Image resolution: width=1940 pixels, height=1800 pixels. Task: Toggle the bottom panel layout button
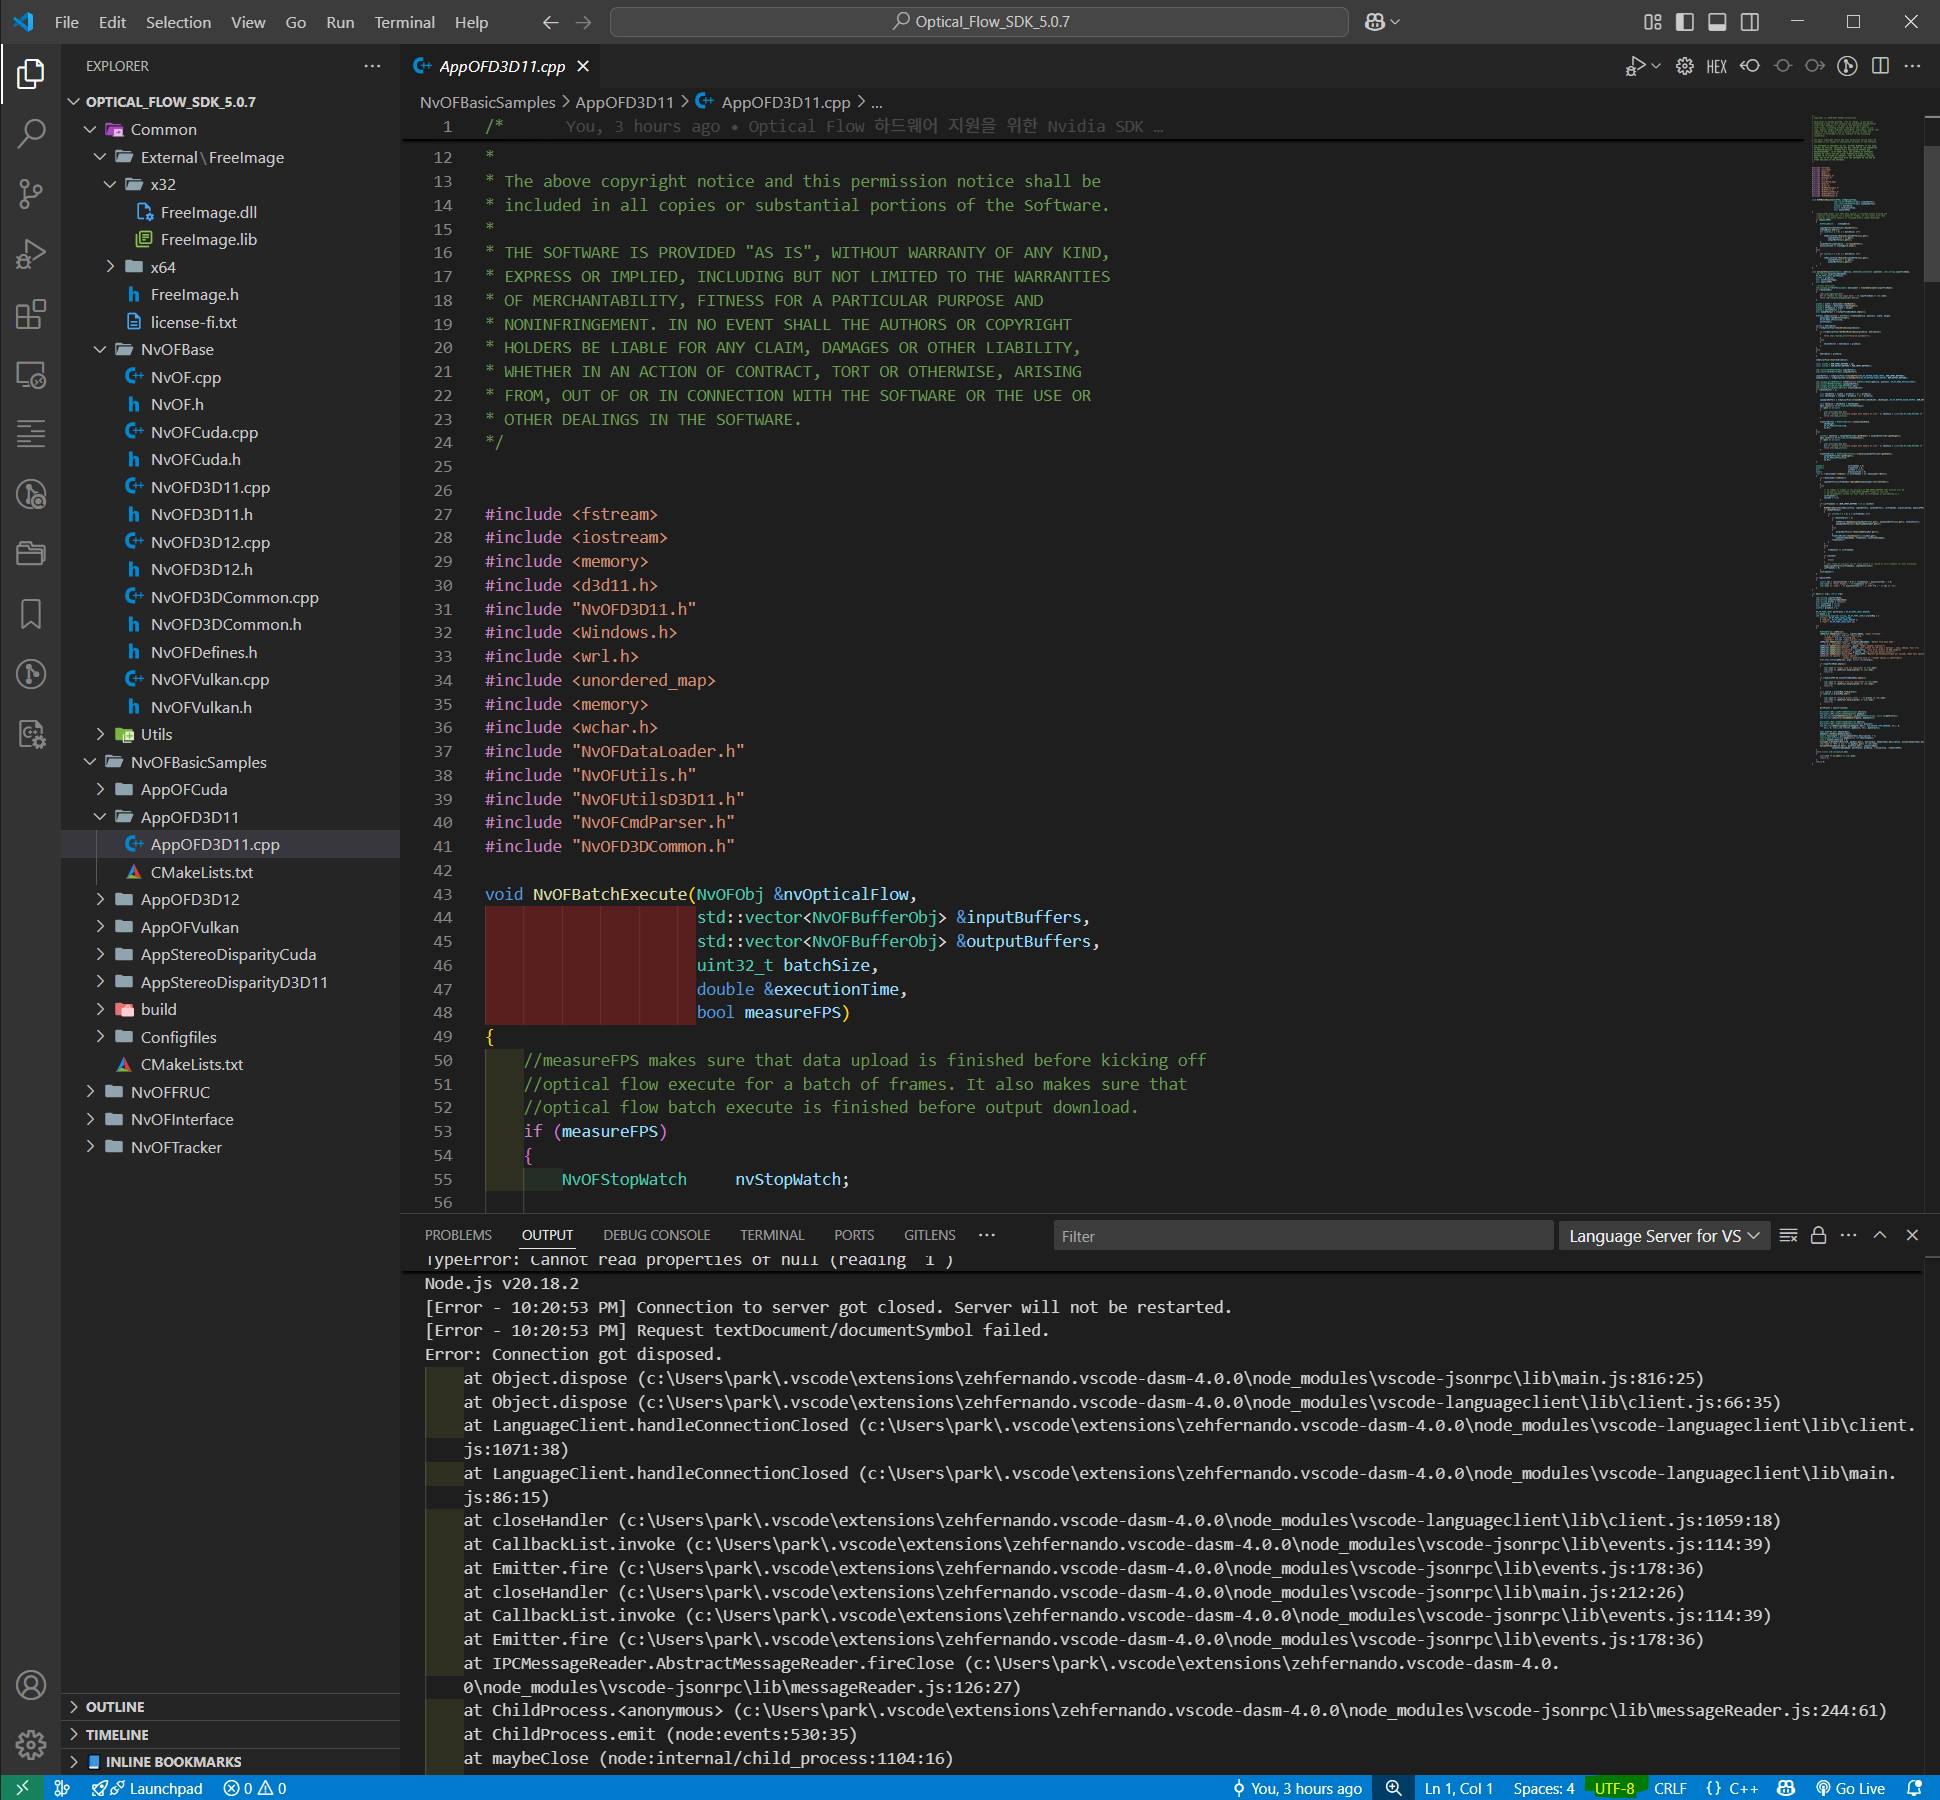pyautogui.click(x=1717, y=22)
